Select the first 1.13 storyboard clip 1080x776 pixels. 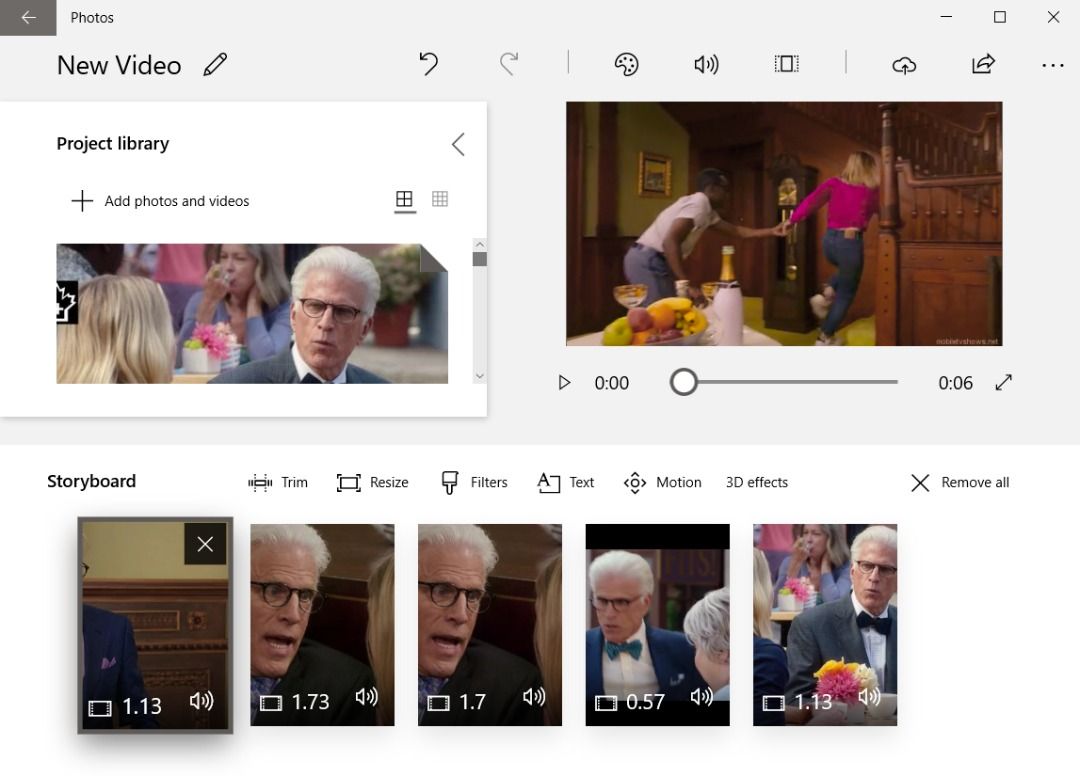[x=155, y=625]
